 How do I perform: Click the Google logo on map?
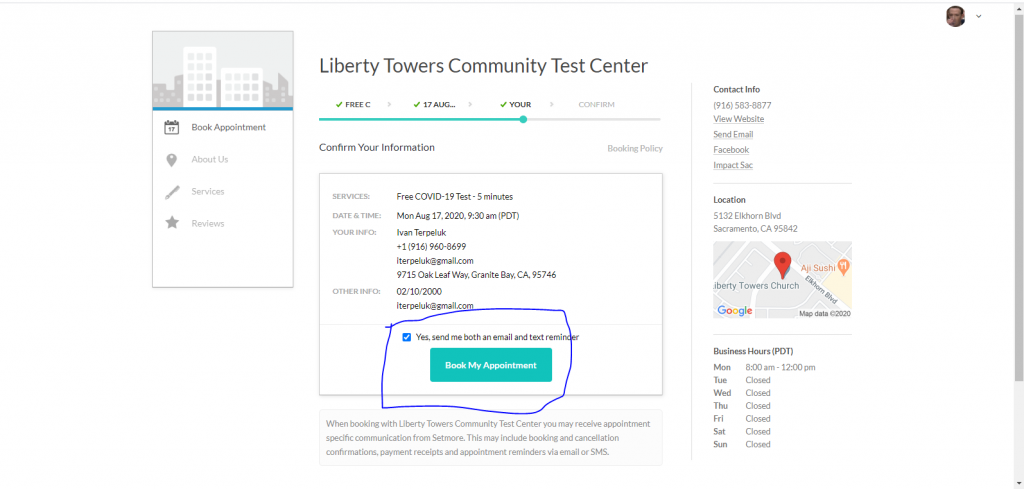pos(734,311)
